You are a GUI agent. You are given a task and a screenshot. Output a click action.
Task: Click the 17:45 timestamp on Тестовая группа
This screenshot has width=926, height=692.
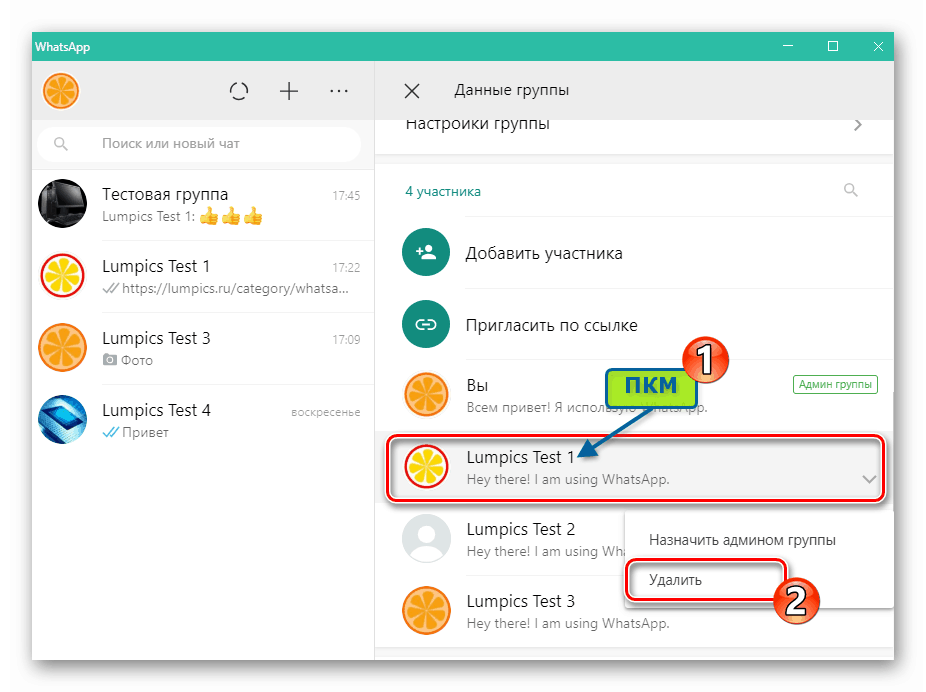coord(346,195)
